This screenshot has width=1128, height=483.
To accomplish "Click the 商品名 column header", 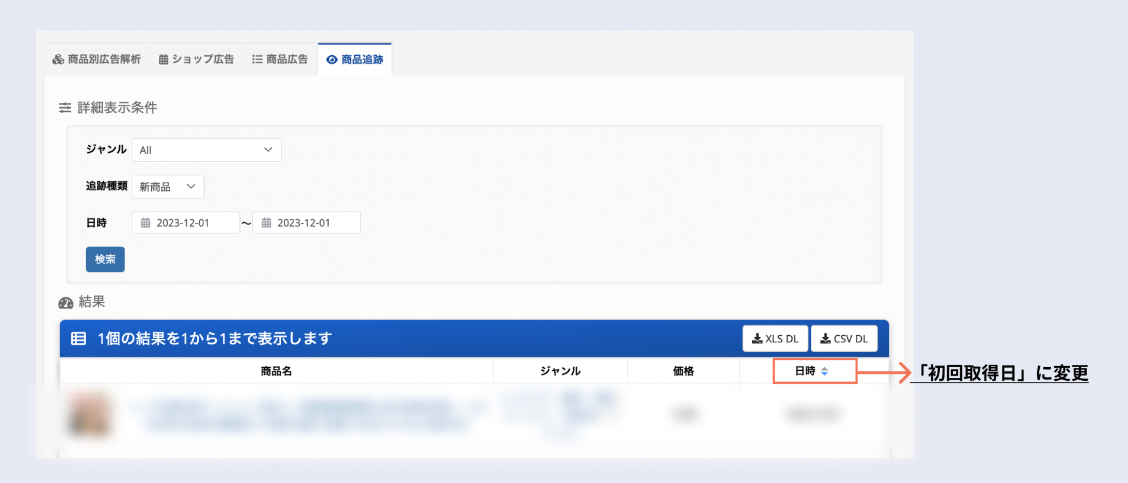I will [x=275, y=371].
